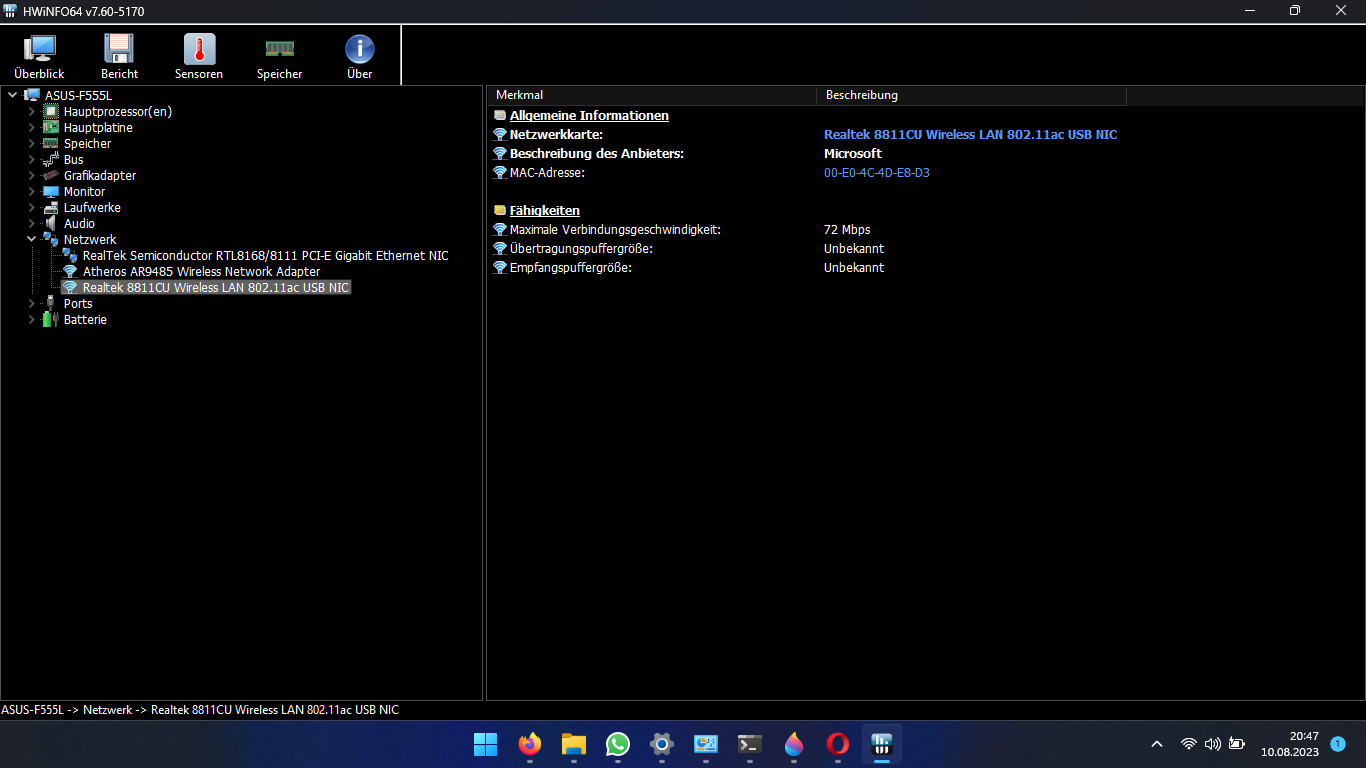Collapse the ASUS-F555L root node
This screenshot has width=1366, height=768.
pyautogui.click(x=12, y=96)
